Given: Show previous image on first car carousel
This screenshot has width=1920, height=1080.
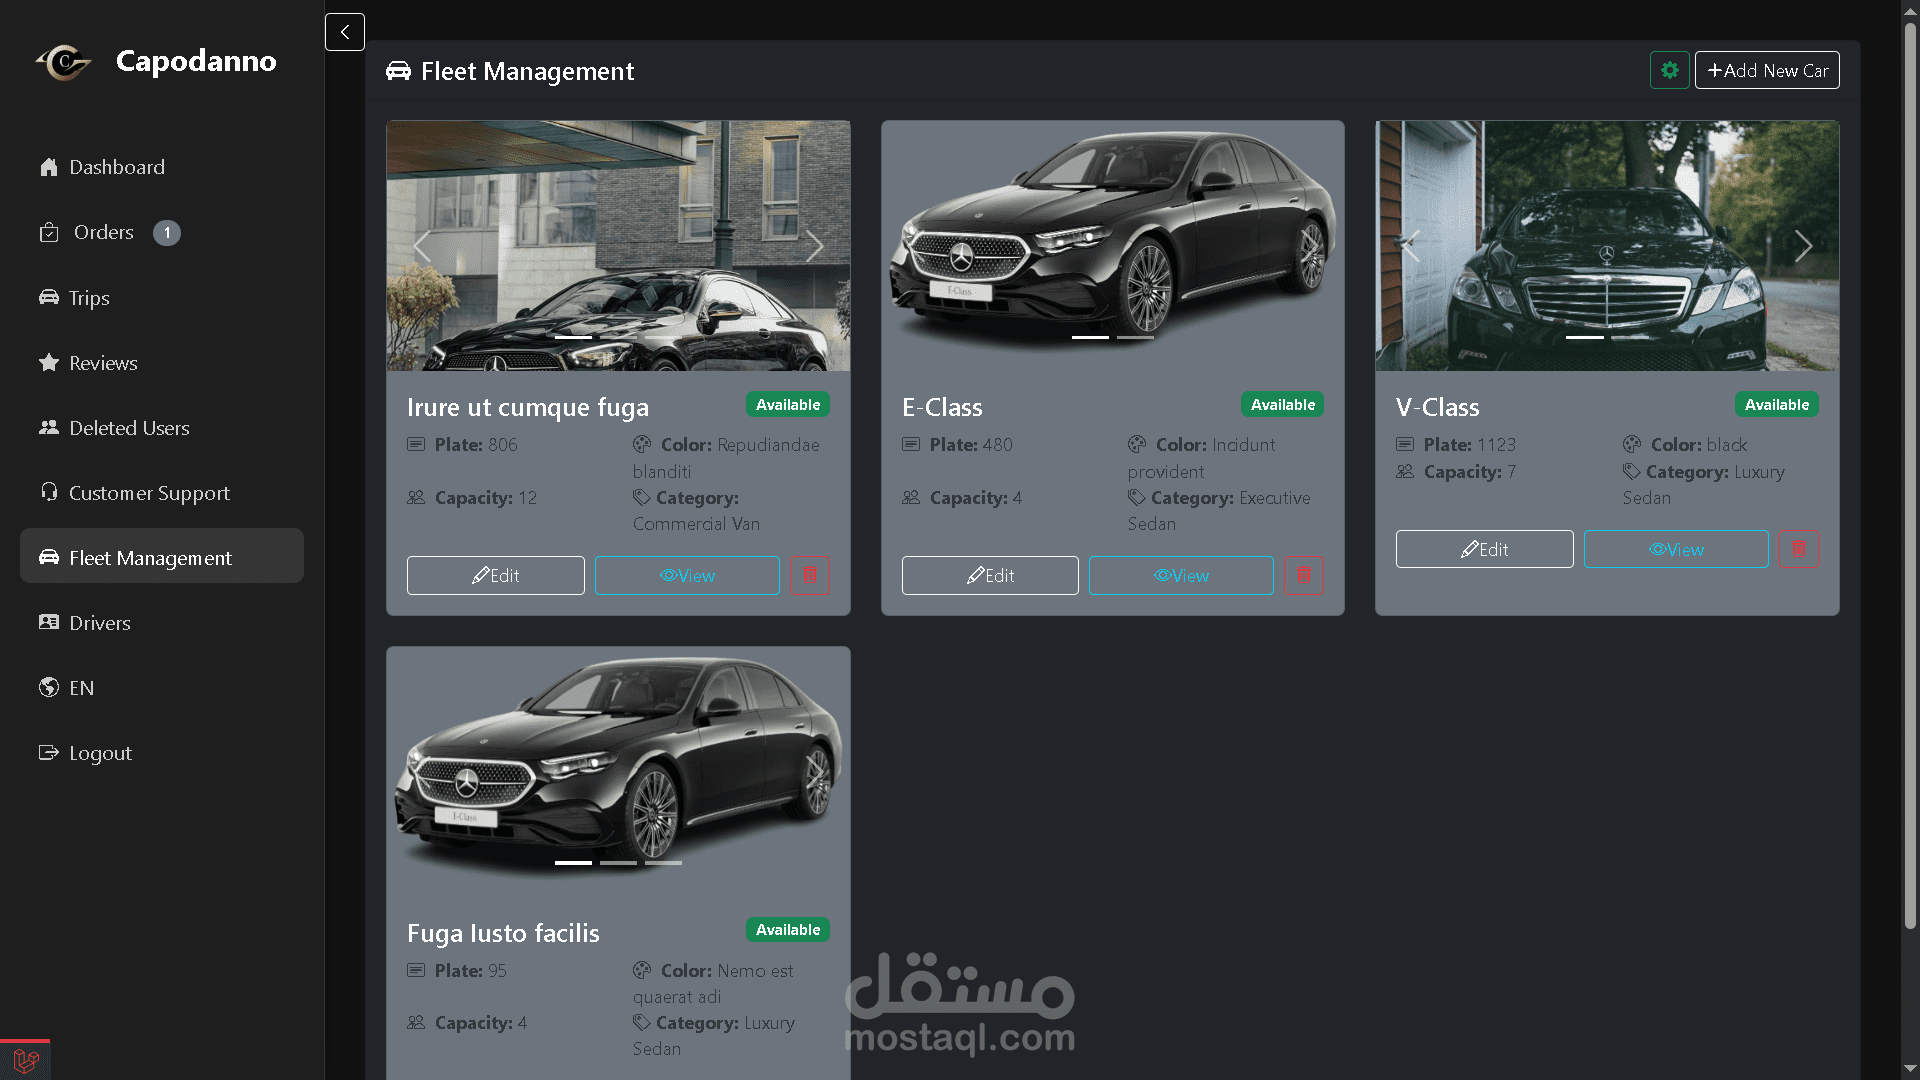Looking at the screenshot, I should point(422,246).
